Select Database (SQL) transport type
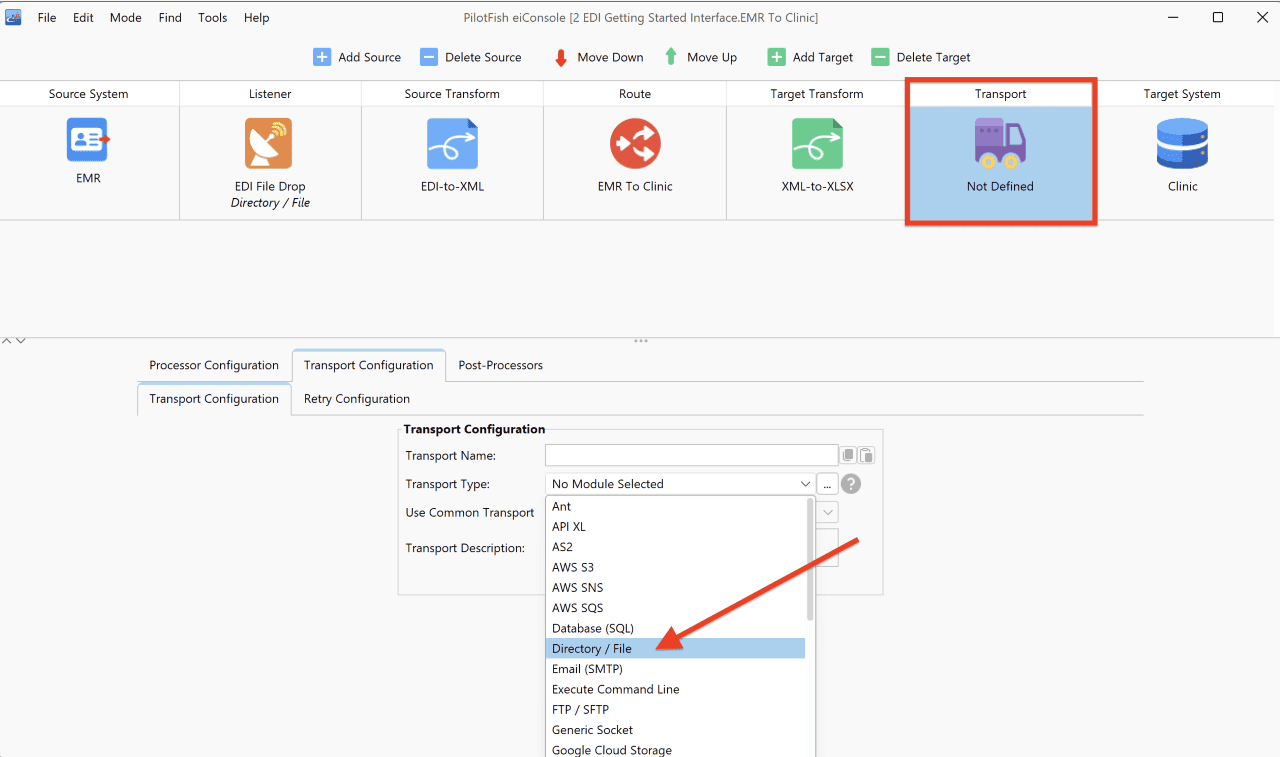Viewport: 1280px width, 757px height. 675,628
